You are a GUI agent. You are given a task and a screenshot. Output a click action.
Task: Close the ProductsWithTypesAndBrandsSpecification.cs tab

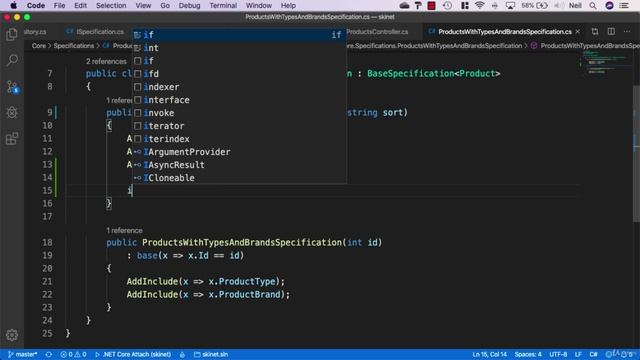[578, 31]
